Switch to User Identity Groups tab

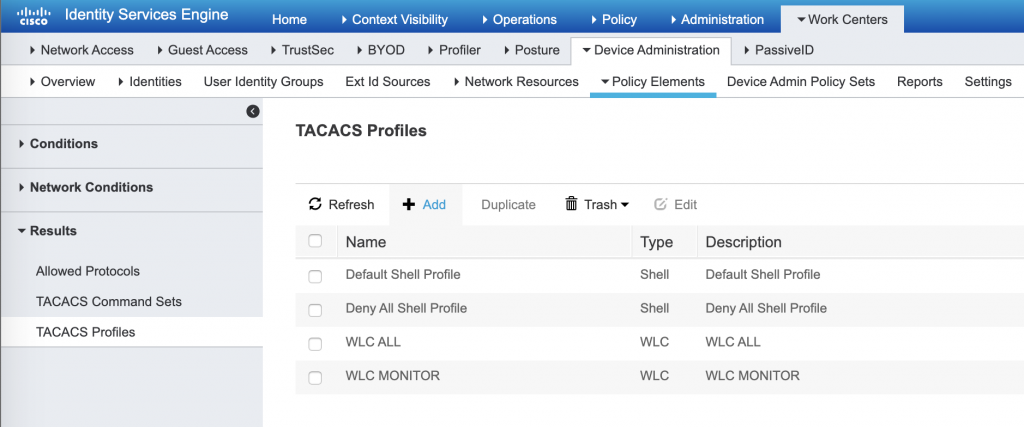click(x=263, y=82)
